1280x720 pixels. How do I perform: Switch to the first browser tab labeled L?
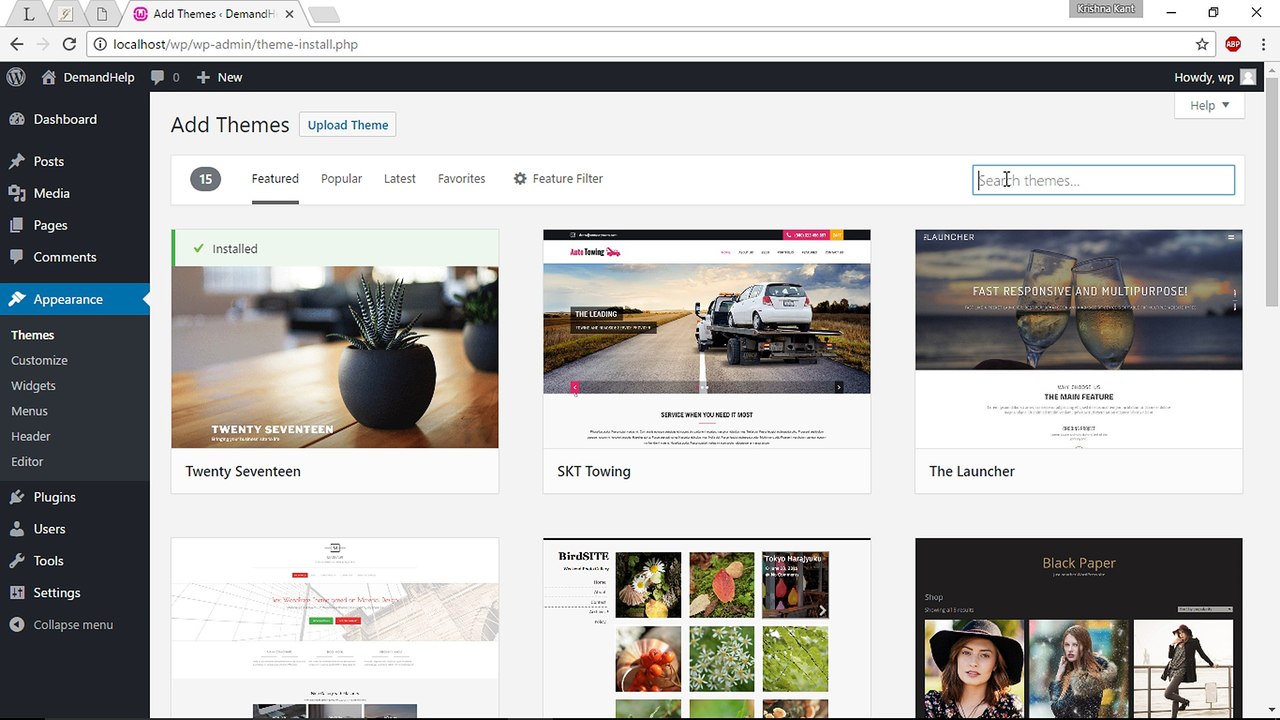pos(28,14)
